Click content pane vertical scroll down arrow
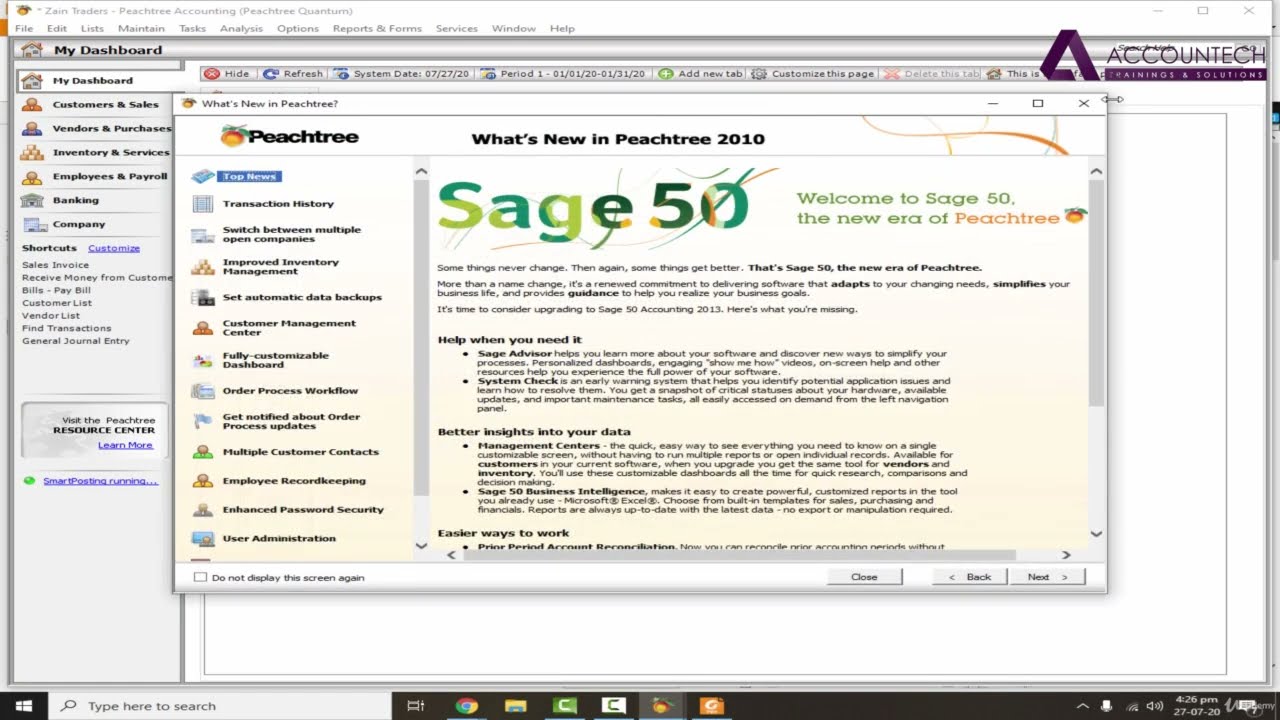 click(x=1096, y=534)
